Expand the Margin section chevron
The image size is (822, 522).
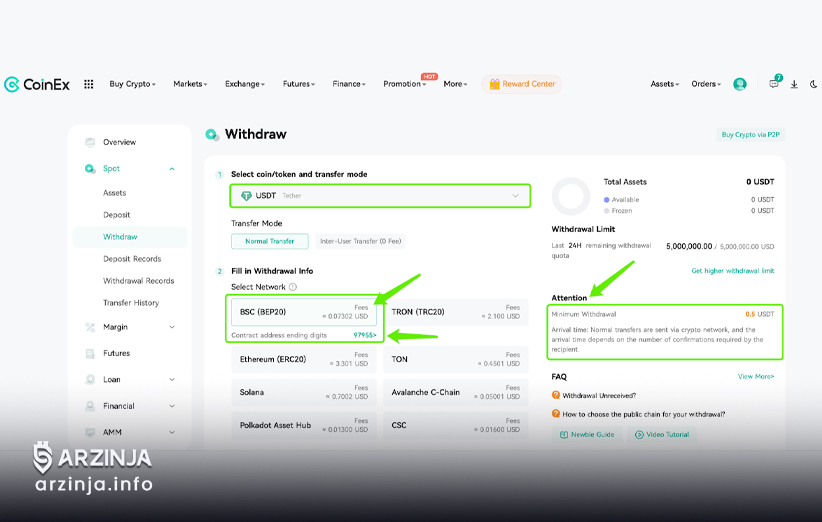tap(172, 327)
